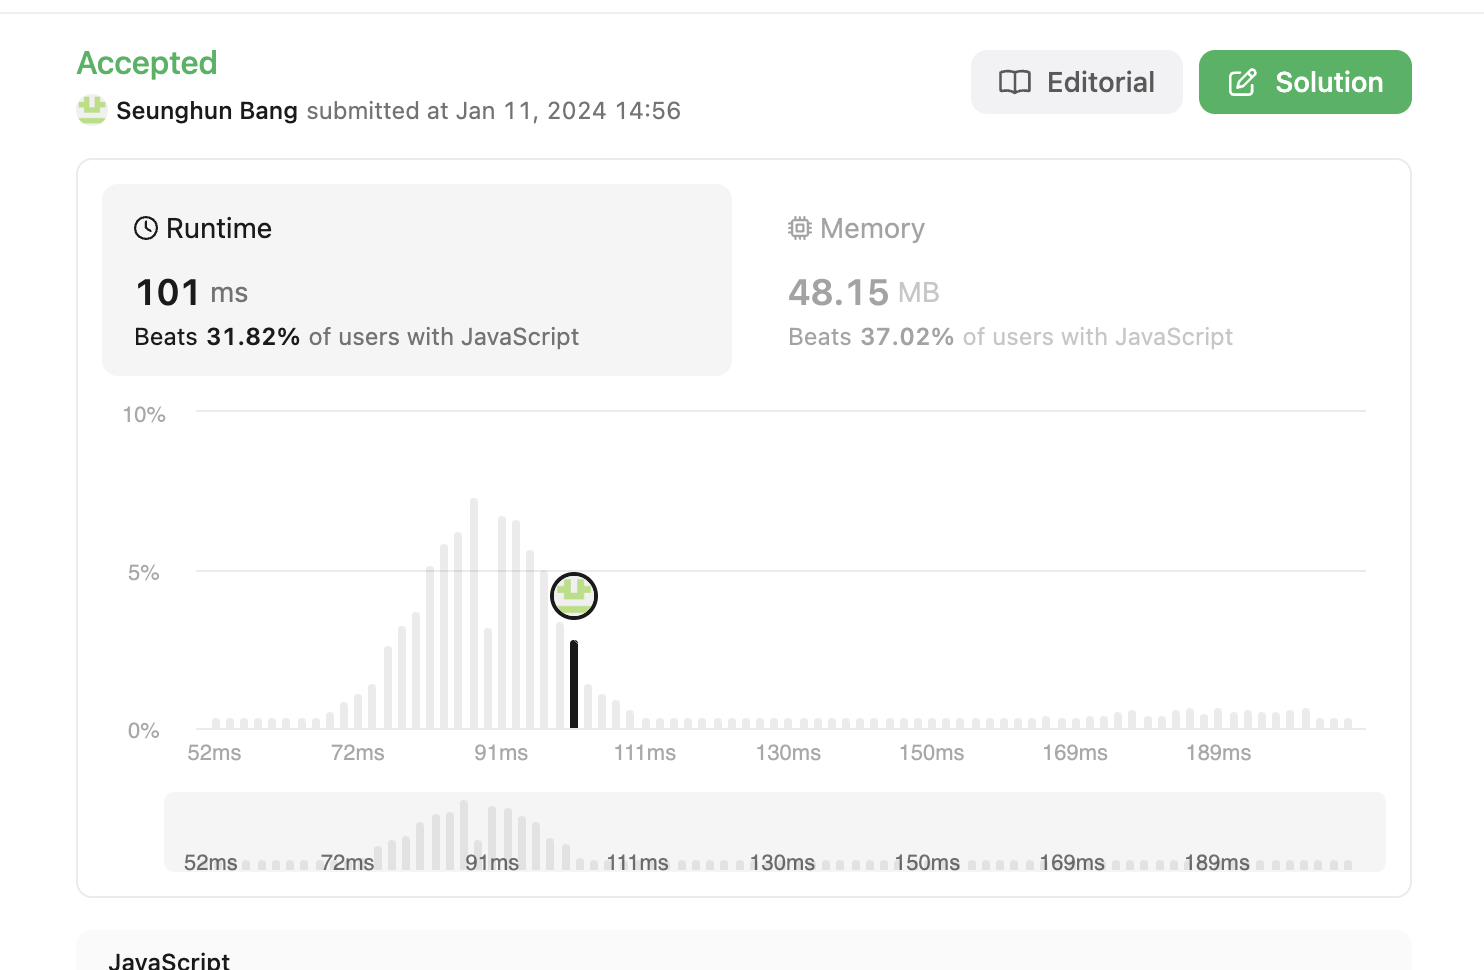Click the 111ms label in the overview strip
The width and height of the screenshot is (1484, 970).
coord(637,862)
